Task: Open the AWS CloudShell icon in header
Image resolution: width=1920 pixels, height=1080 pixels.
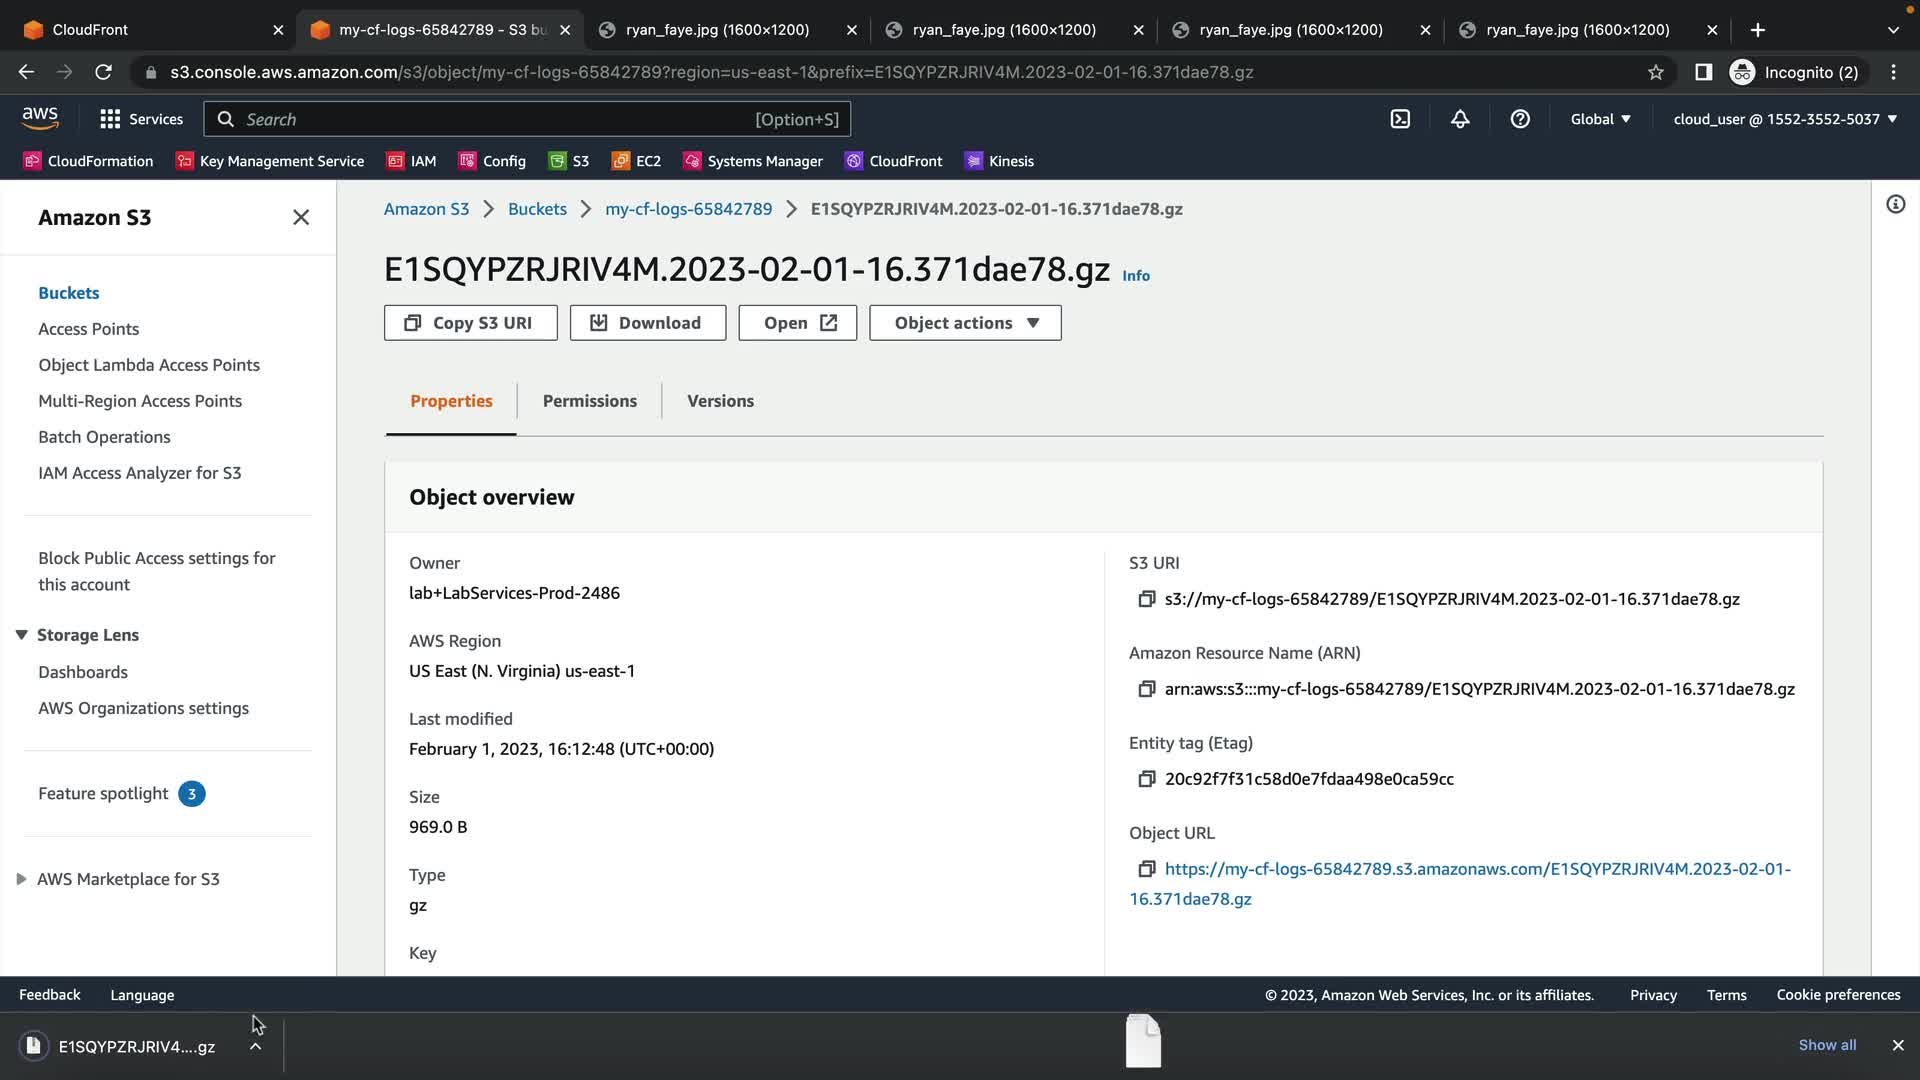Action: [x=1400, y=119]
